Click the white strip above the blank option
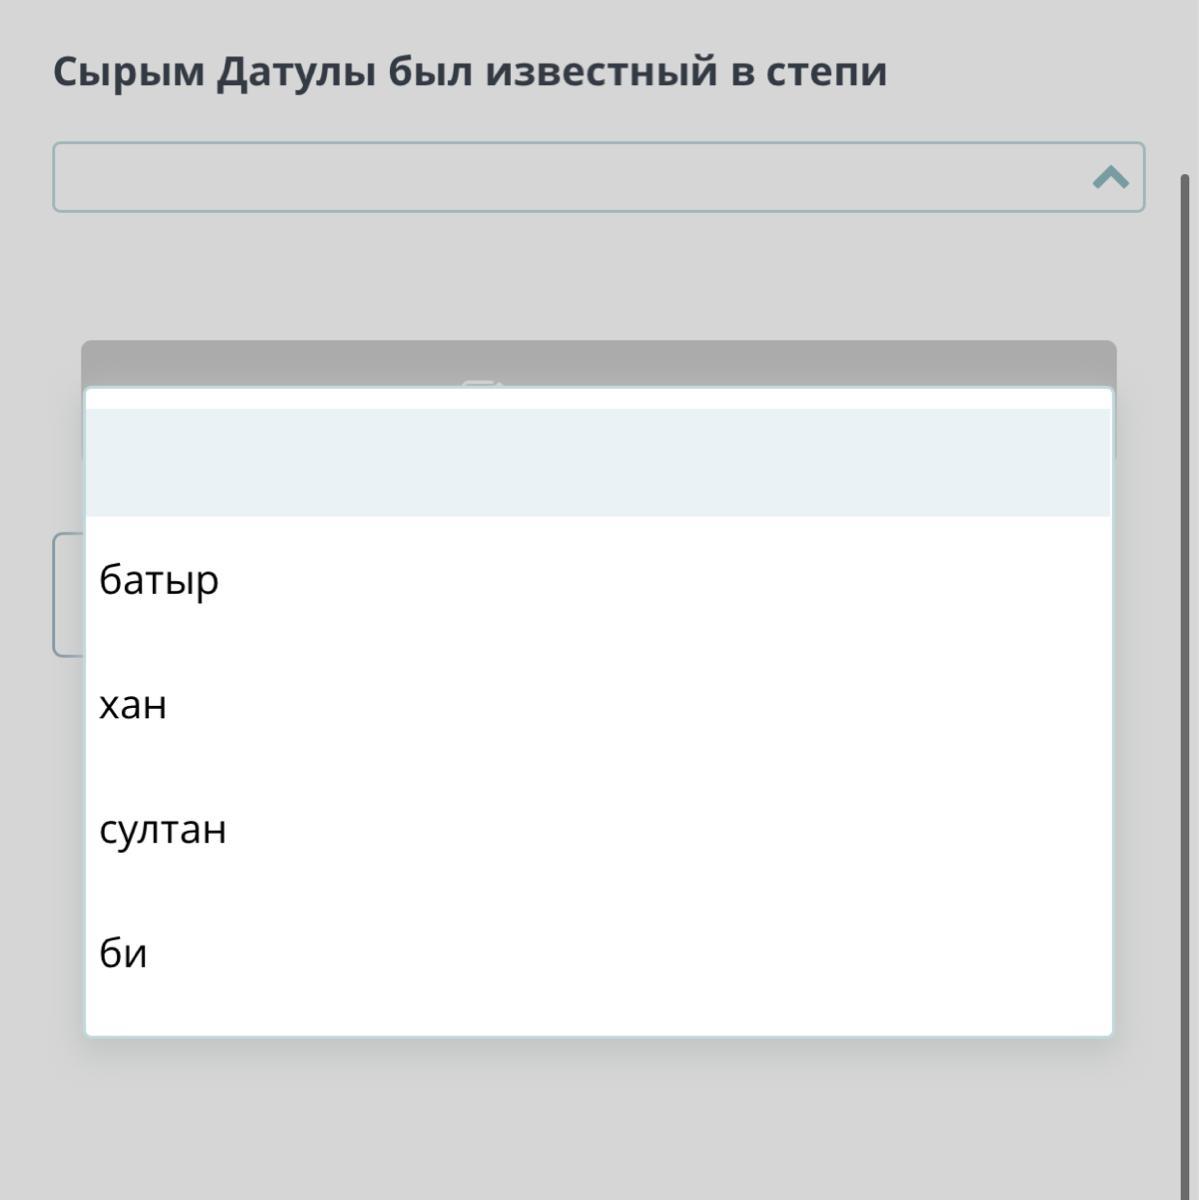 click(598, 398)
